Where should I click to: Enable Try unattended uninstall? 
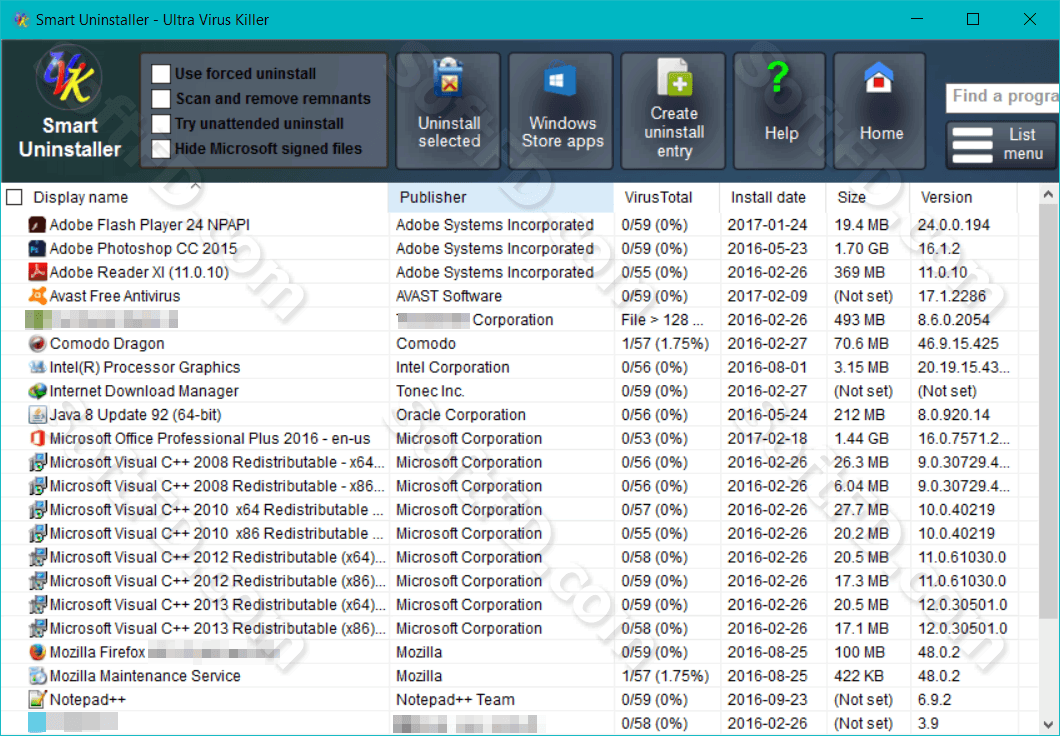click(x=161, y=124)
